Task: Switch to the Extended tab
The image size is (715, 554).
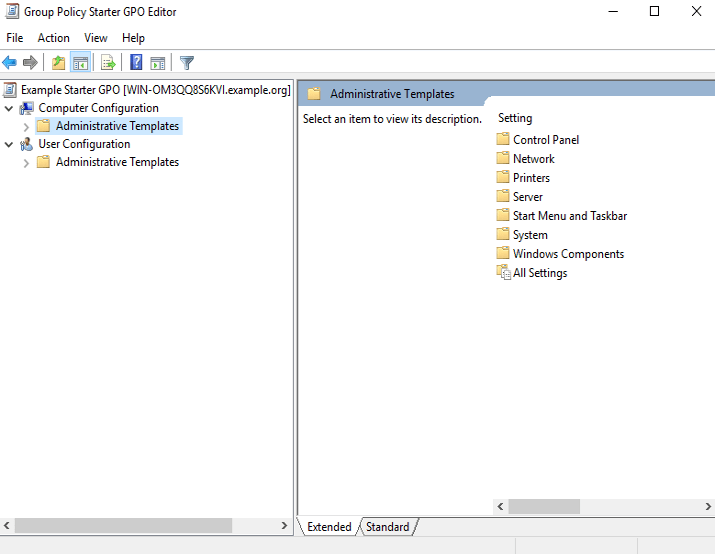Action: [x=329, y=527]
